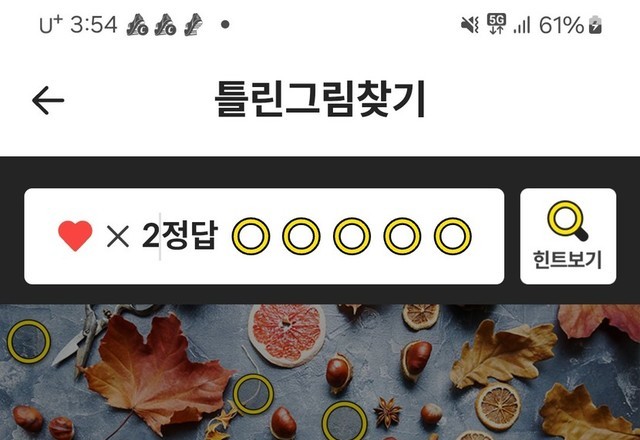Select the third yellow answer circle
This screenshot has height=440, width=640.
352,236
